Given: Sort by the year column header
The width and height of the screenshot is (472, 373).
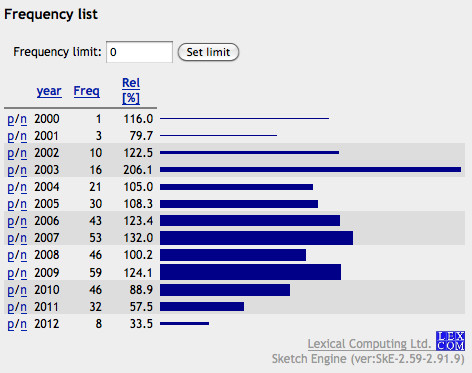Looking at the screenshot, I should [x=49, y=91].
